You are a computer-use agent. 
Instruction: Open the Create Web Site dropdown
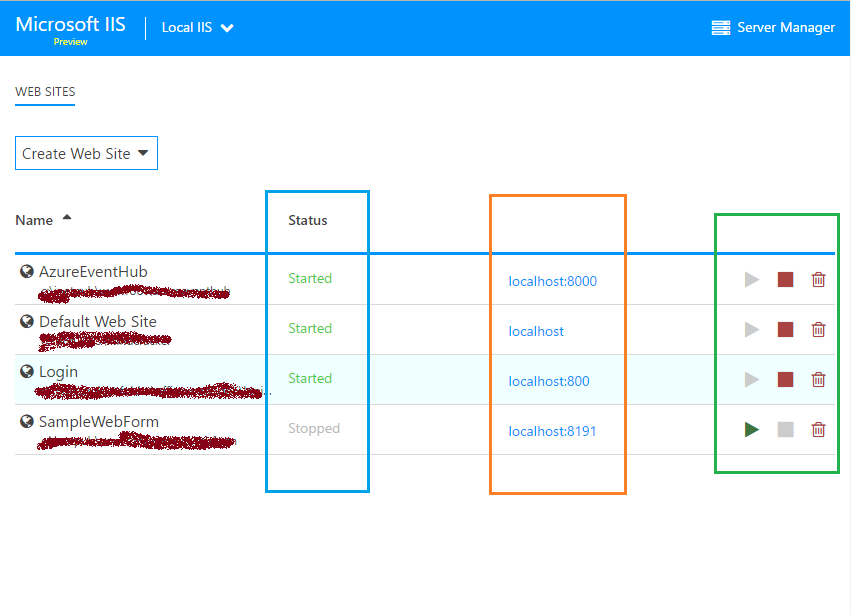point(86,153)
